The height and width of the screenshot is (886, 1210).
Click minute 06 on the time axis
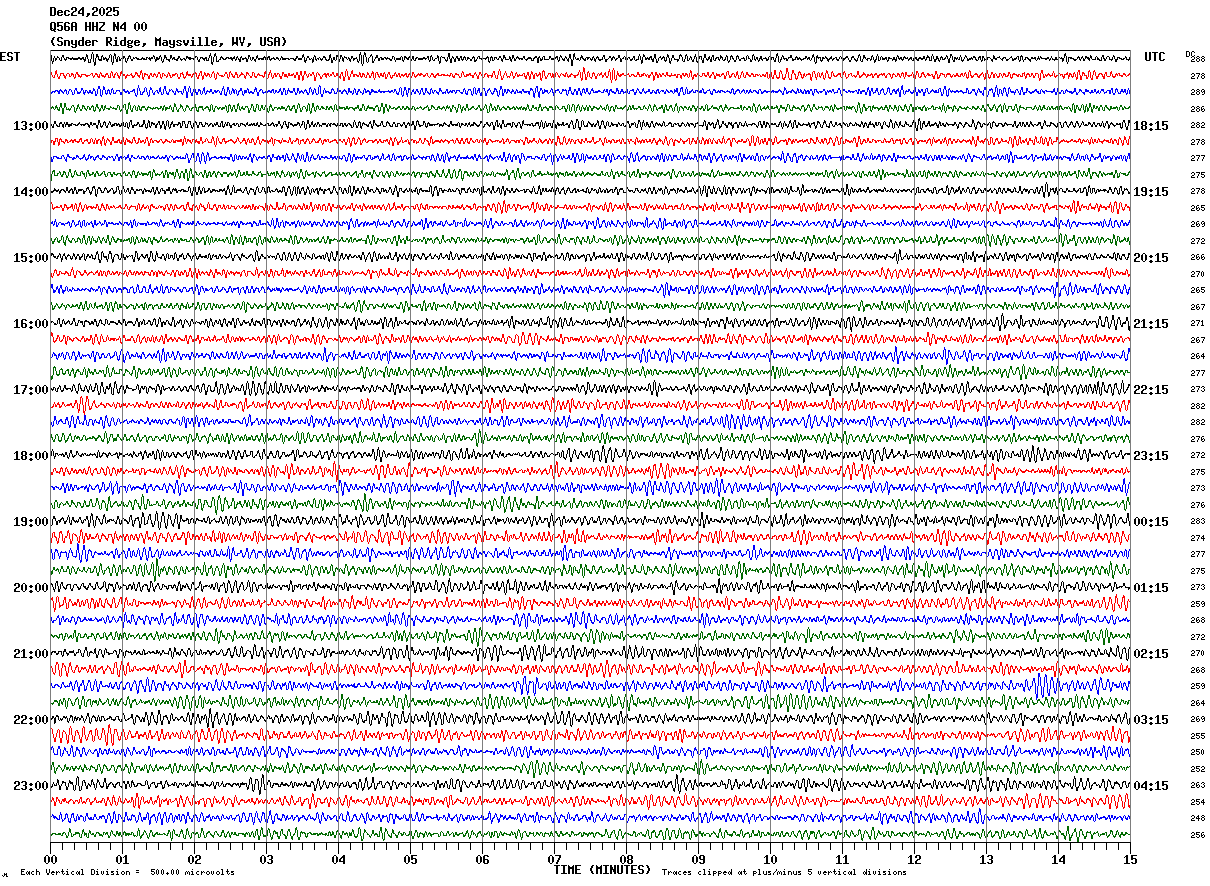click(x=482, y=859)
